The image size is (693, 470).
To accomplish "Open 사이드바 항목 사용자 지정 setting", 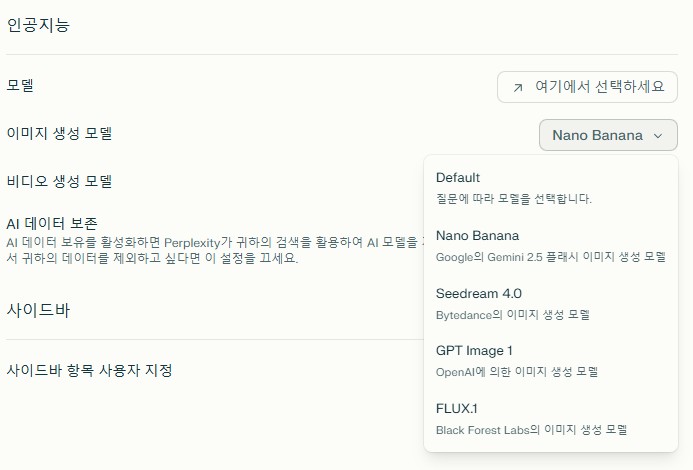I will point(90,370).
